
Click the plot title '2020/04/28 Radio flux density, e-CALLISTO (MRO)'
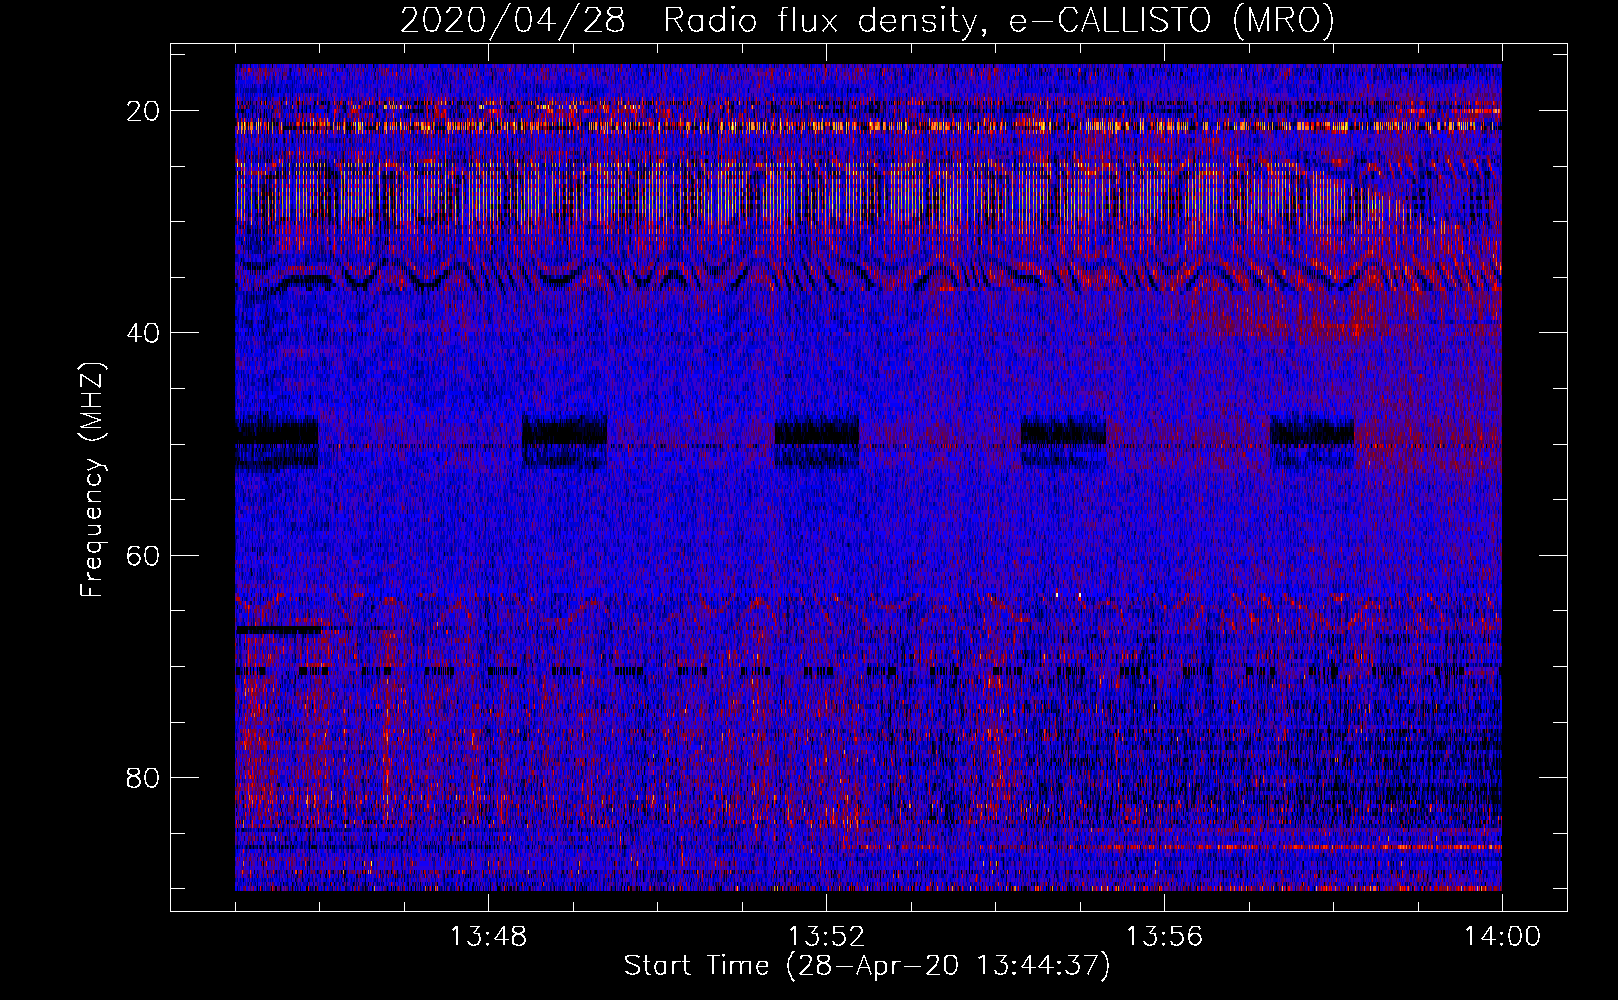pos(868,20)
